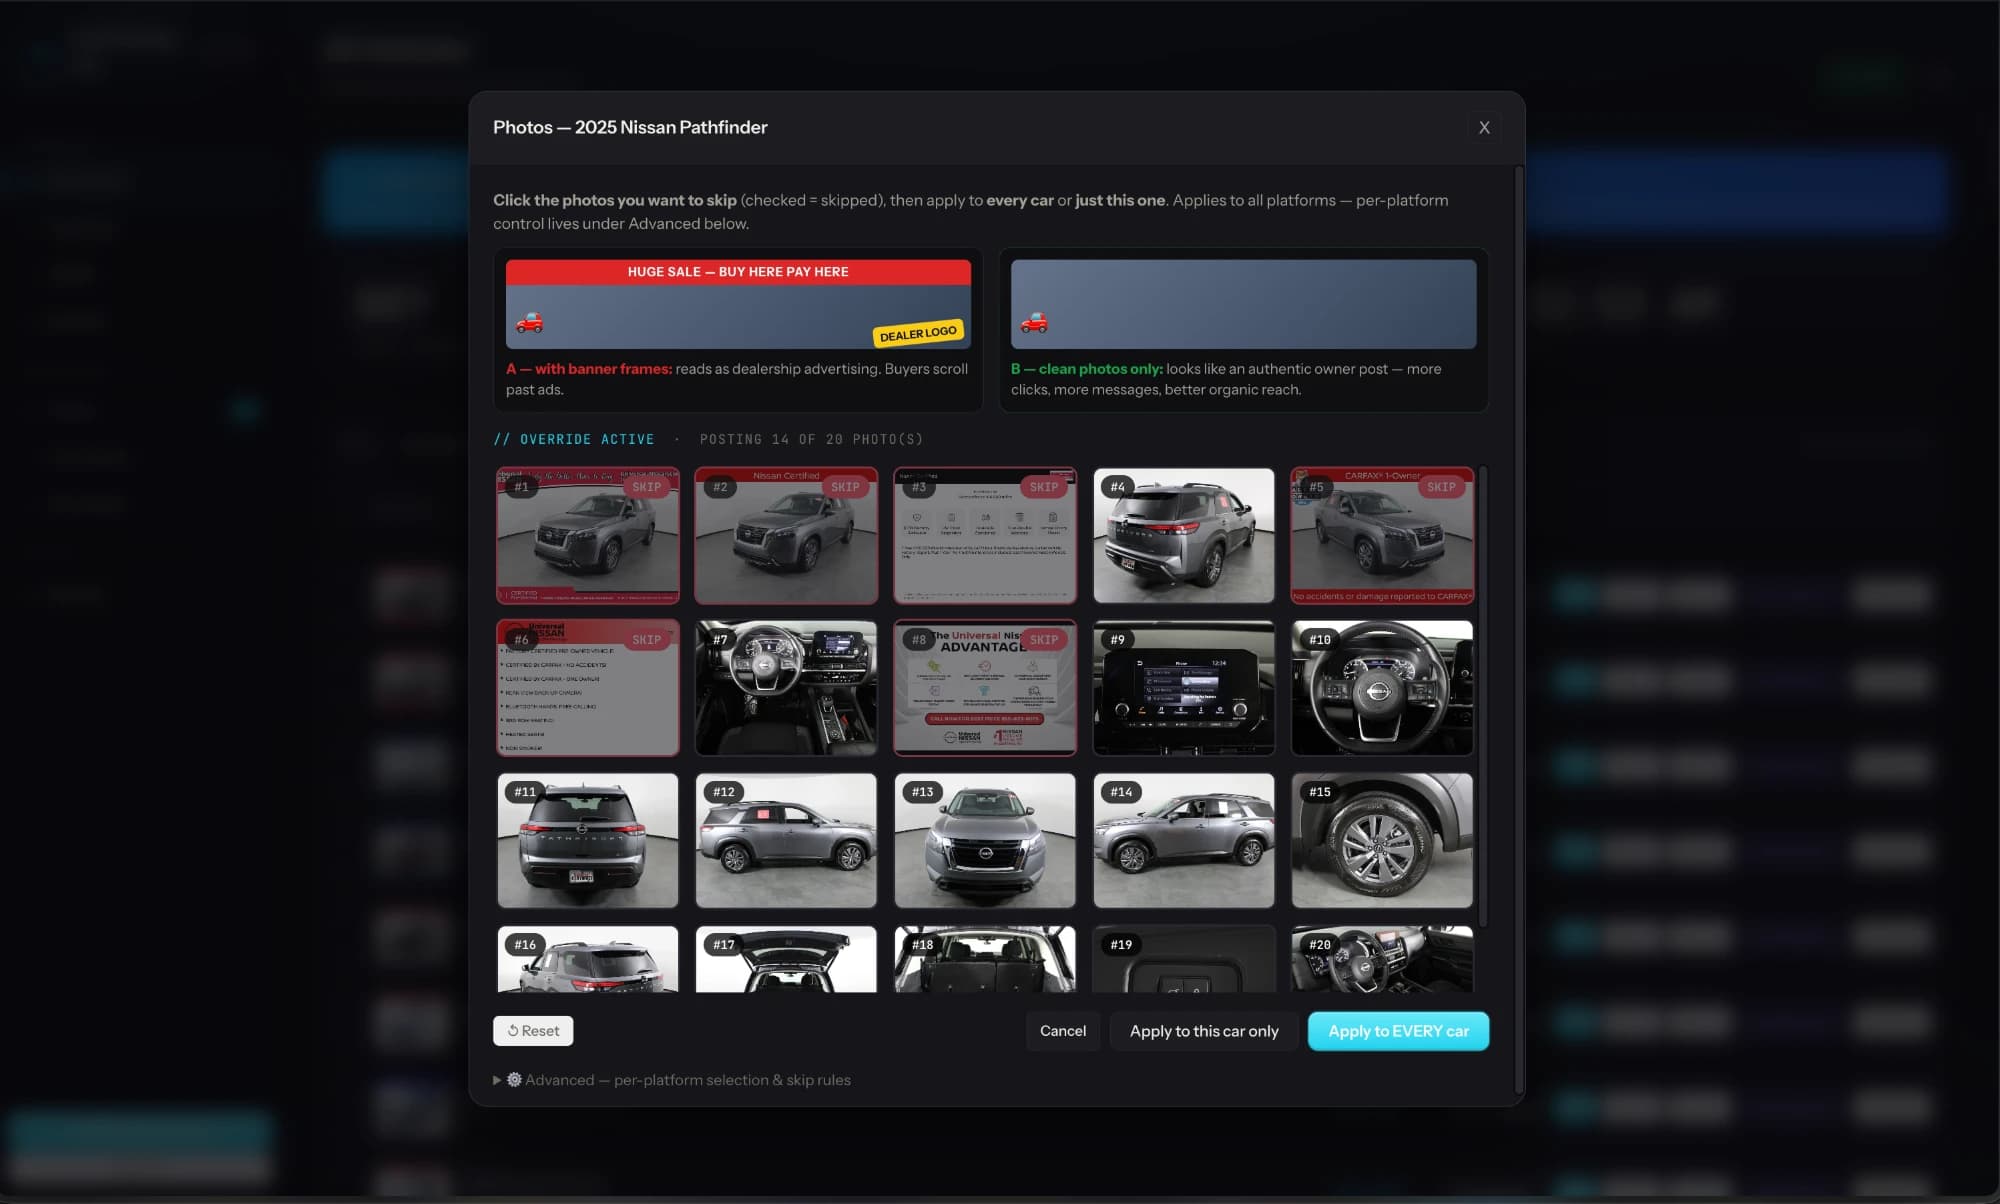This screenshot has height=1204, width=2000.
Task: Click the HUGE SALE banner example
Action: [x=738, y=272]
